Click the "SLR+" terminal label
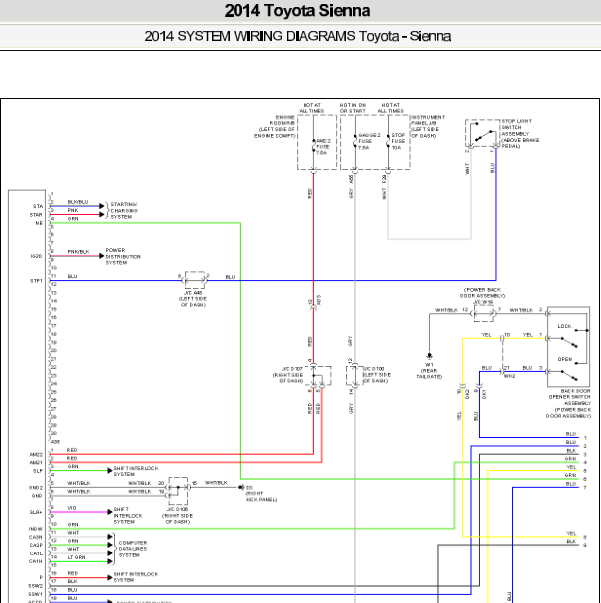The width and height of the screenshot is (601, 603). 36,512
